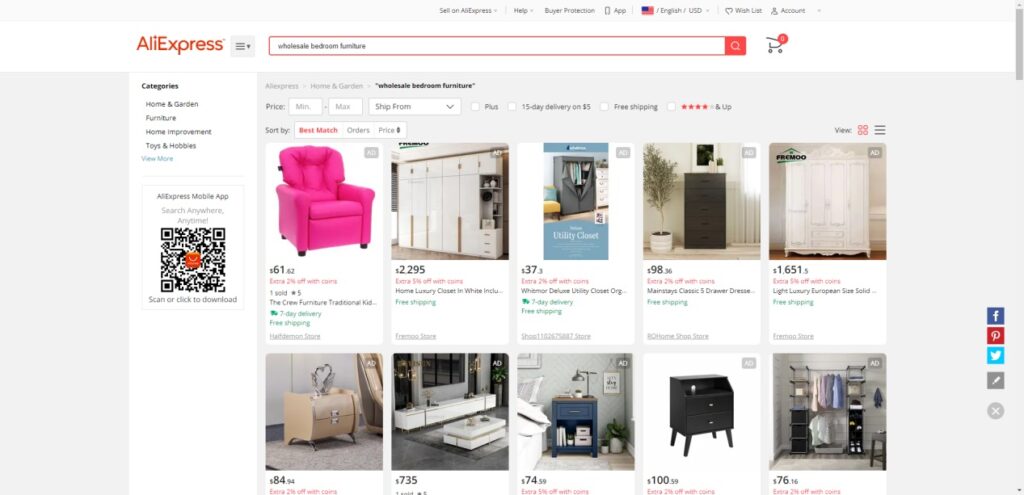Dismiss the floating side panel with X
This screenshot has width=1024, height=495.
(995, 411)
